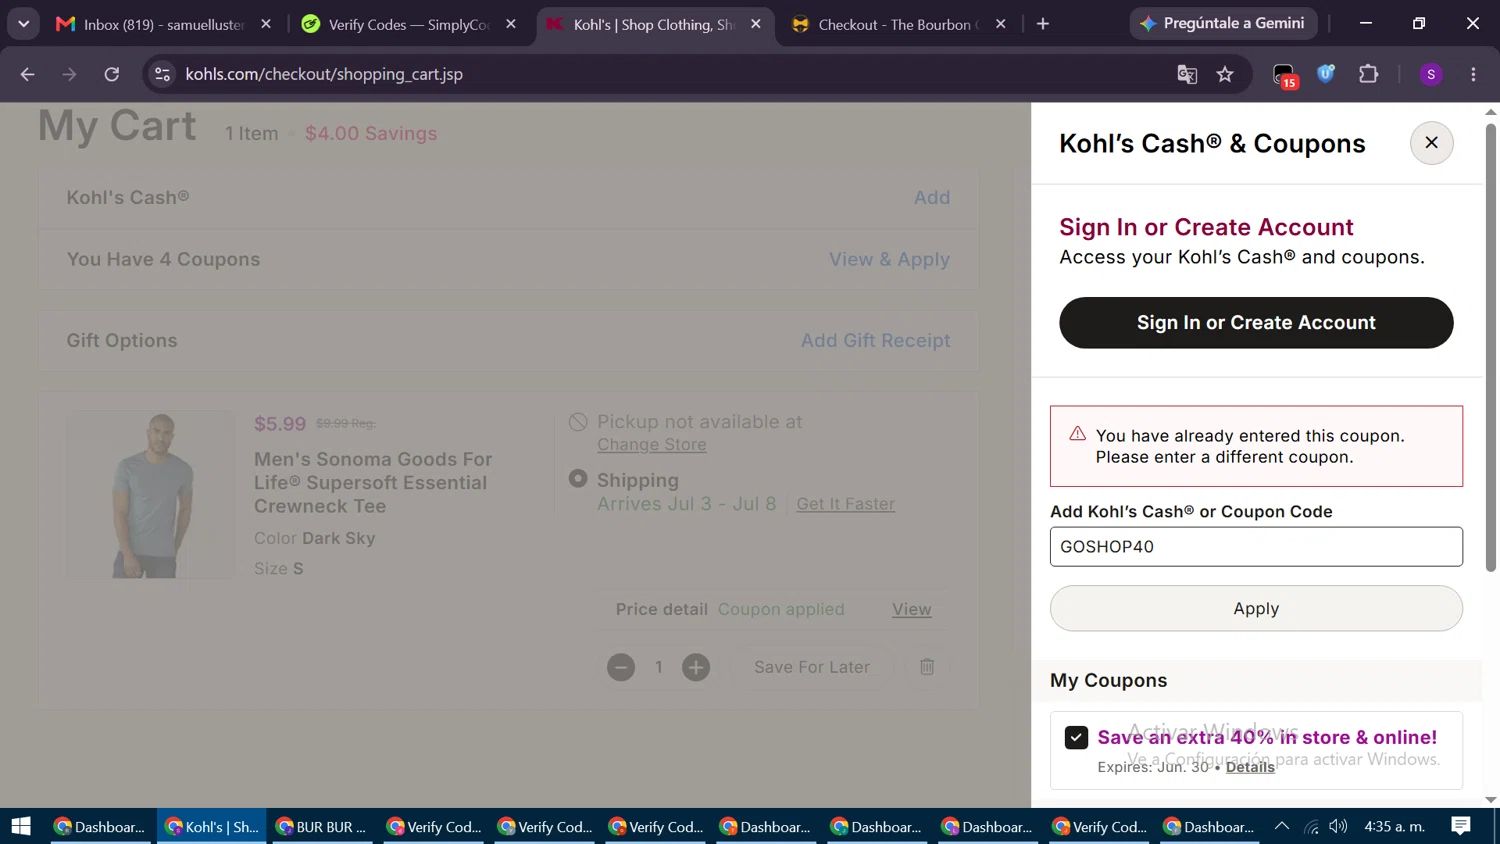Viewport: 1500px width, 844px height.
Task: Uncheck the extra 40% coupon checkbox
Action: point(1076,738)
